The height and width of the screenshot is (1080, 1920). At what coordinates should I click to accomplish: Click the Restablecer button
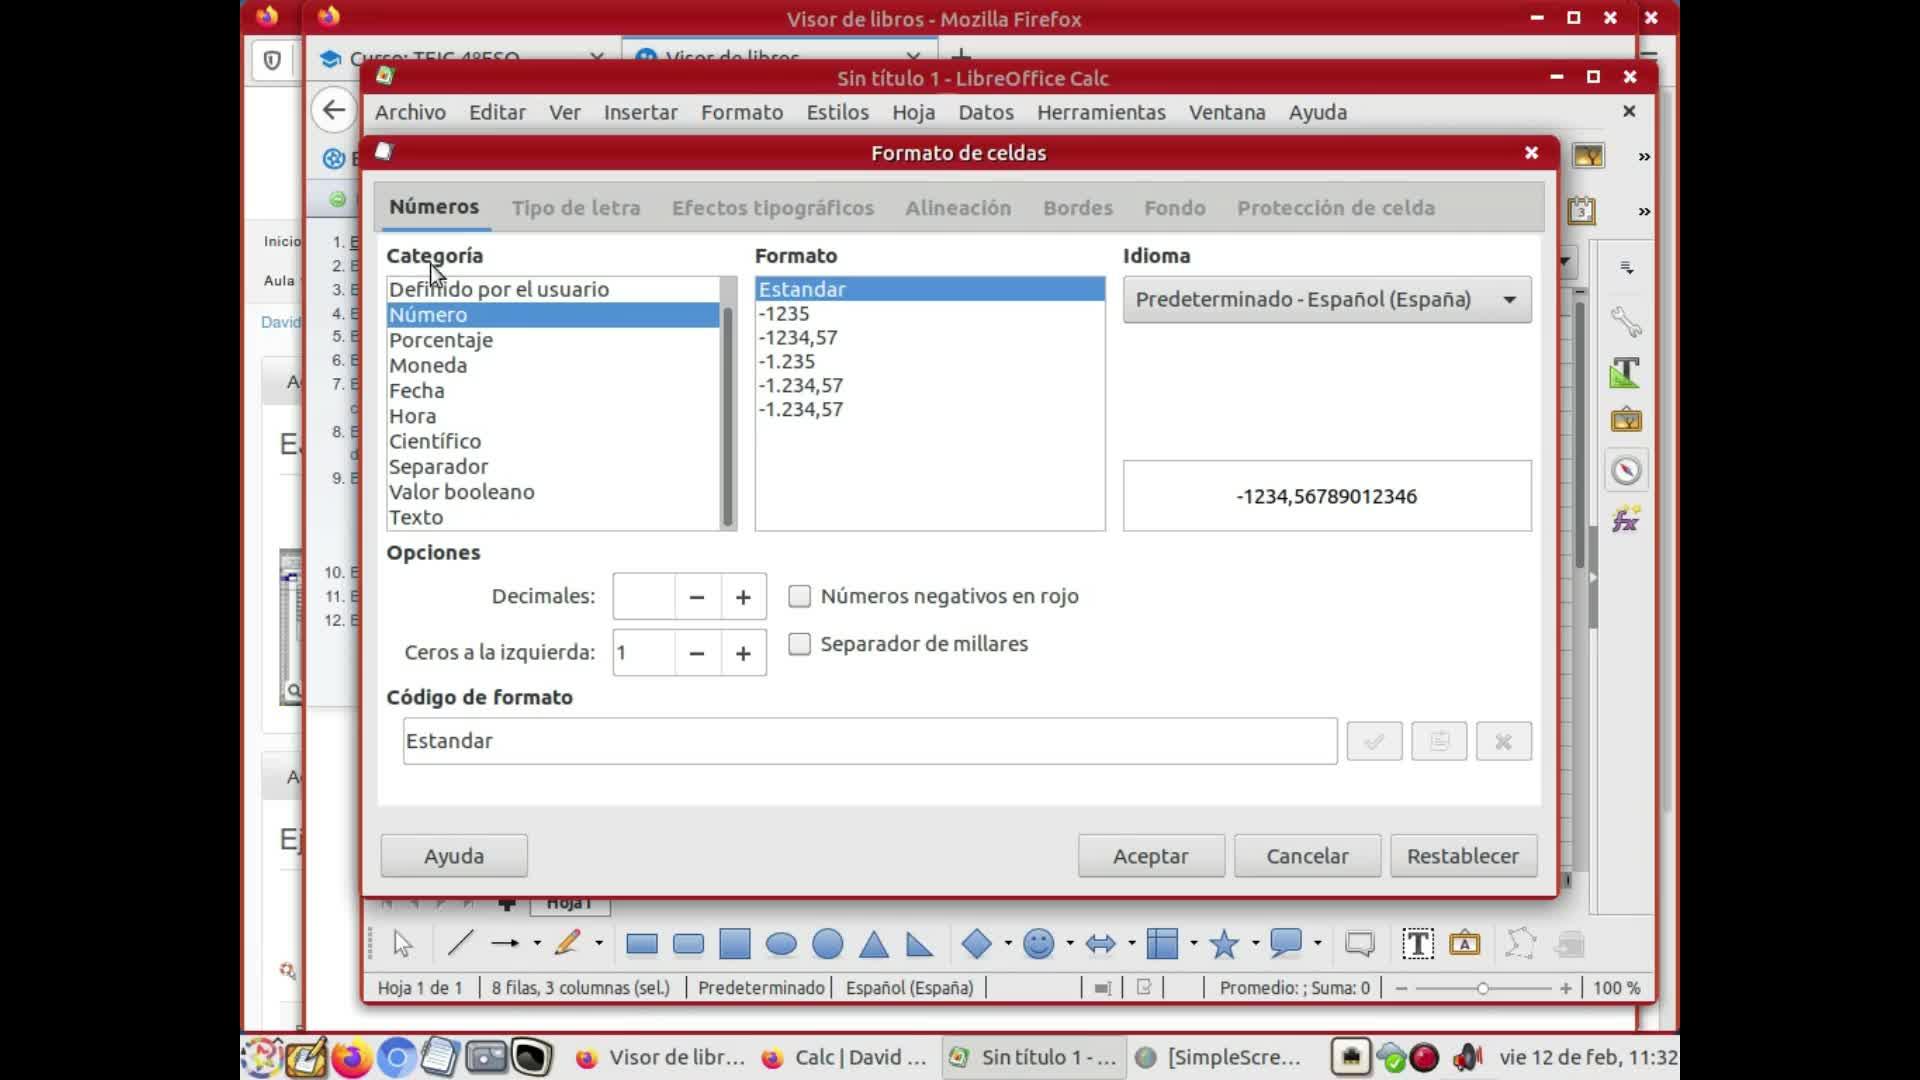point(1462,856)
